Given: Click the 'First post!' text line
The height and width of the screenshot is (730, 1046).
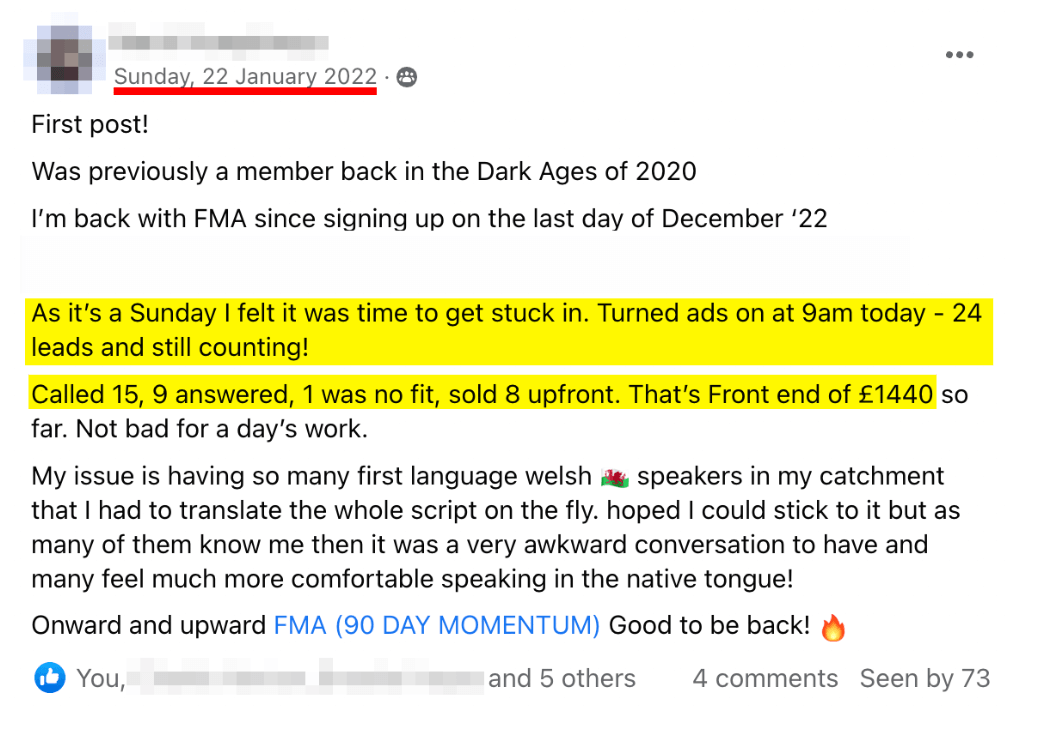Looking at the screenshot, I should click(x=90, y=125).
